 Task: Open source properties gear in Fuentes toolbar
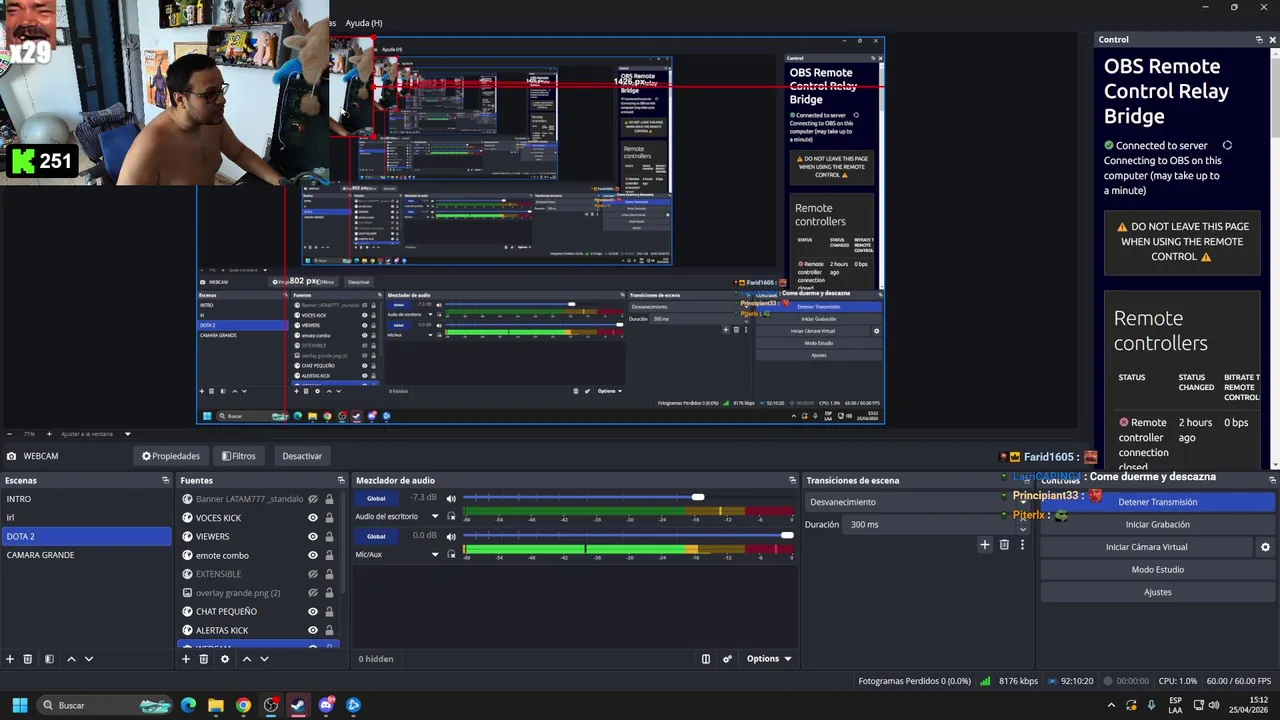tap(225, 659)
